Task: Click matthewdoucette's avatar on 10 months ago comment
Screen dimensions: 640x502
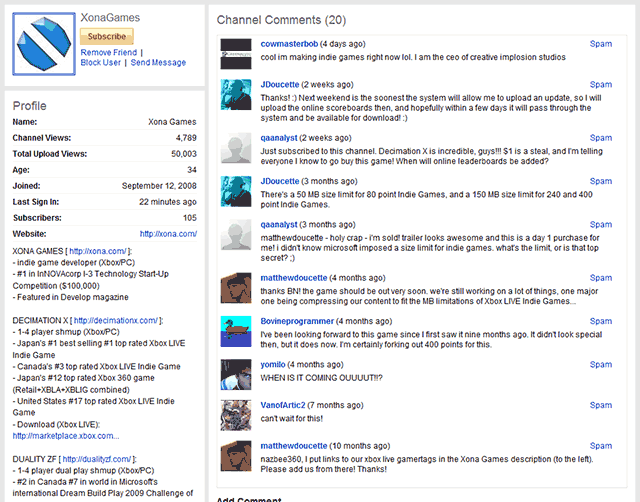Action: [236, 456]
